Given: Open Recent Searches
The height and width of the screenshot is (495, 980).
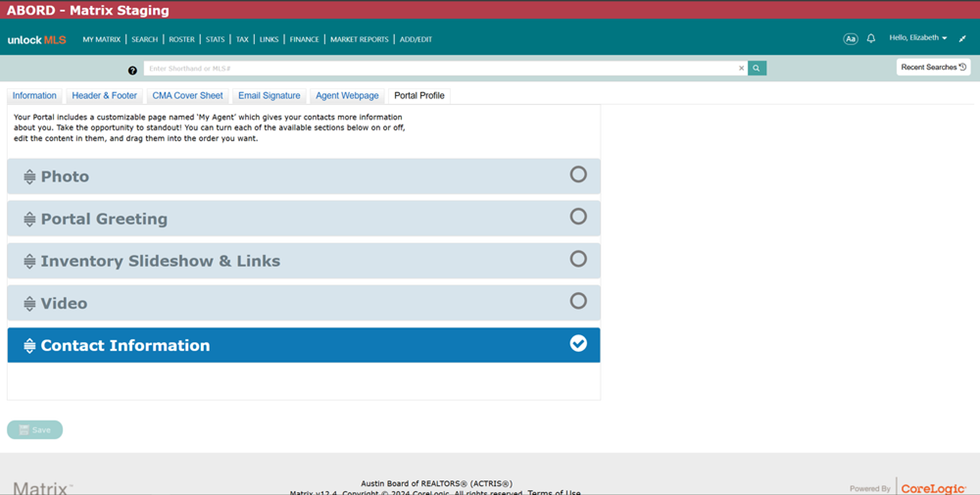Looking at the screenshot, I should 933,67.
